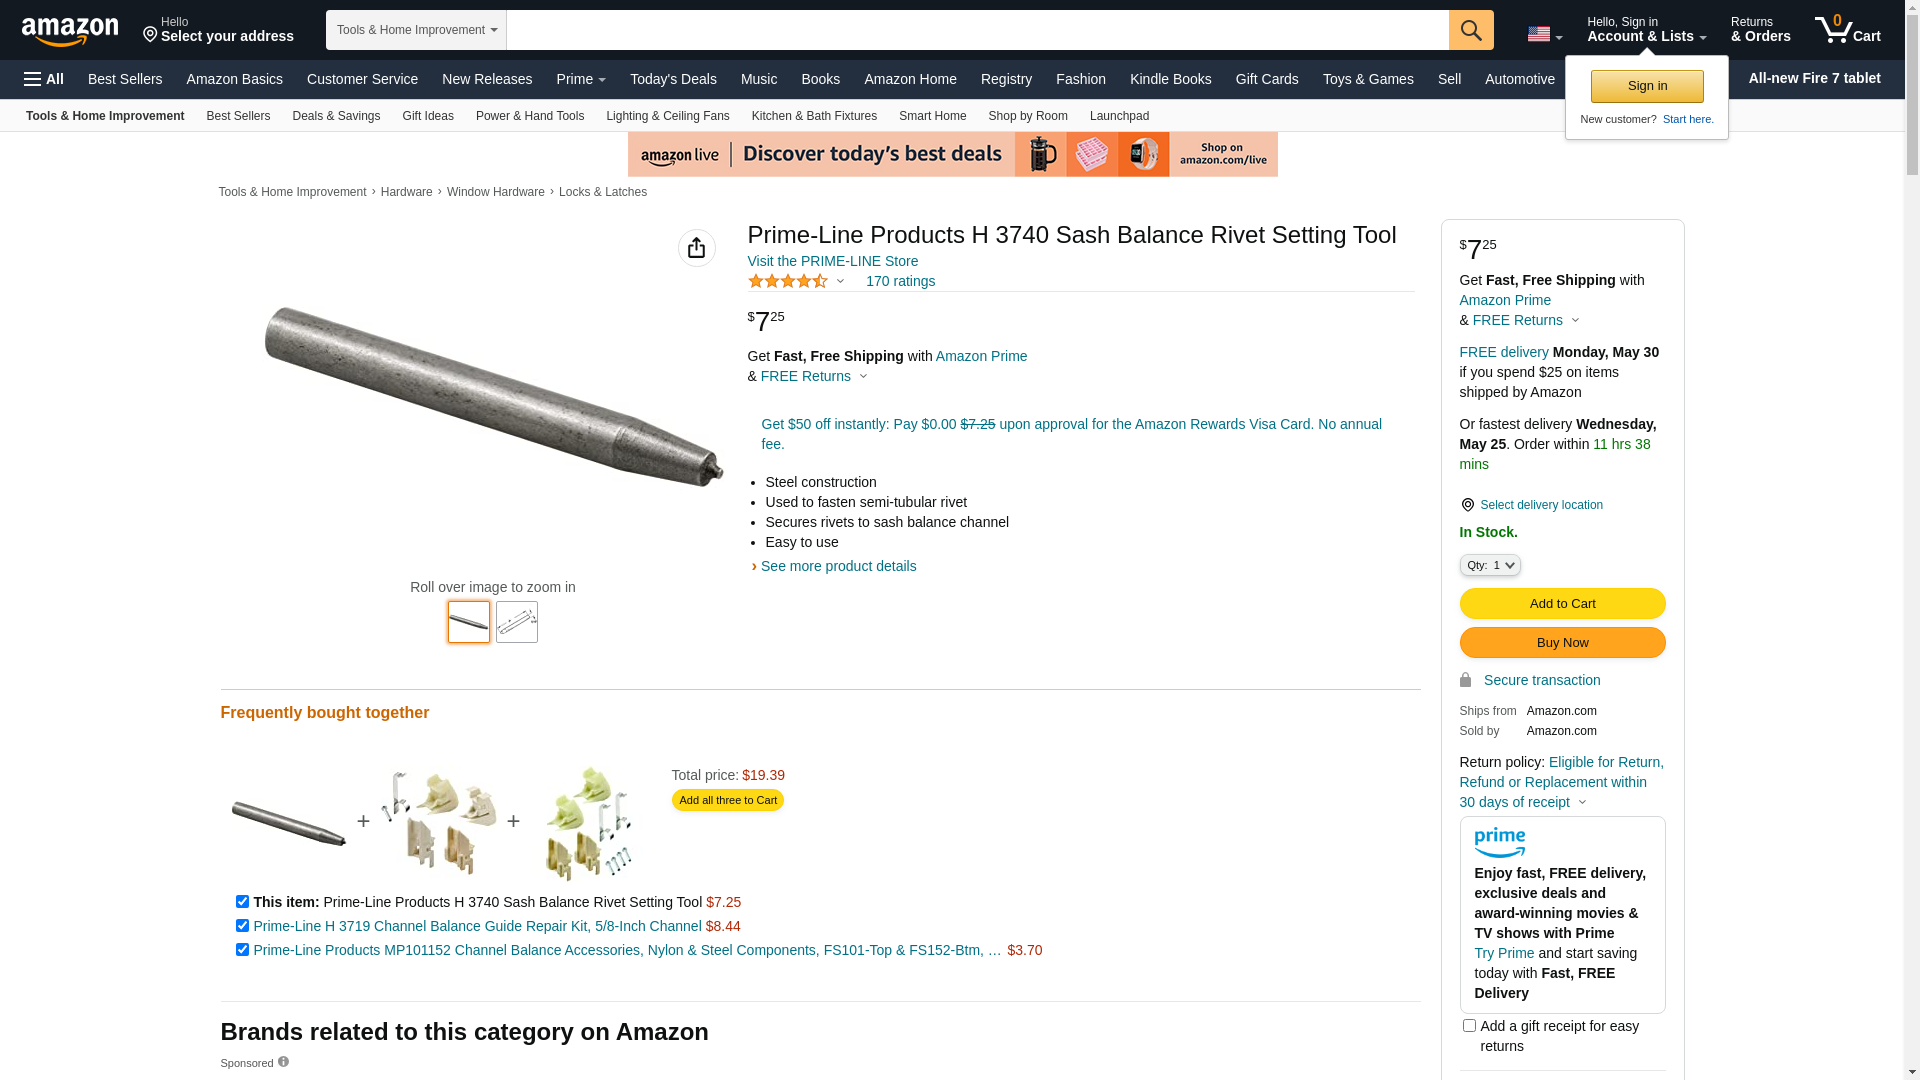Click the search magnifier button
The image size is (1920, 1080).
coord(1471,30)
